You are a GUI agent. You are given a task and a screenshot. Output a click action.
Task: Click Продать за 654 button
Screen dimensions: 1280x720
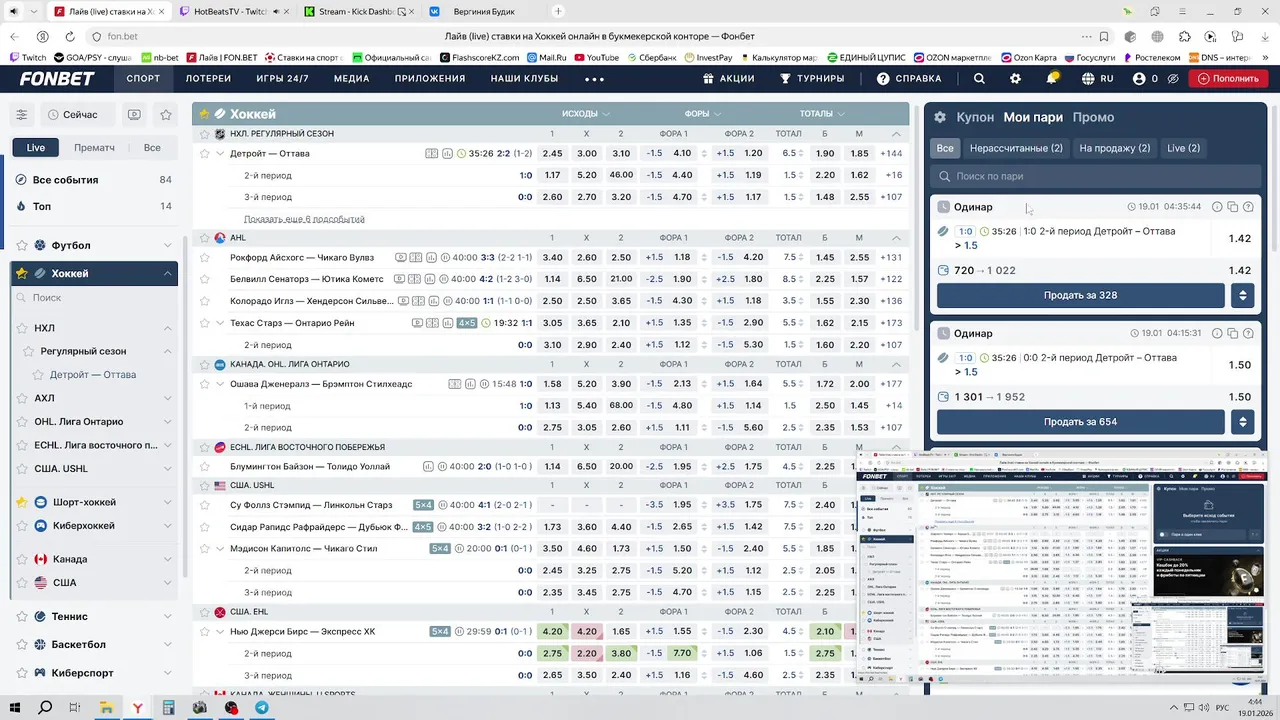[1080, 421]
